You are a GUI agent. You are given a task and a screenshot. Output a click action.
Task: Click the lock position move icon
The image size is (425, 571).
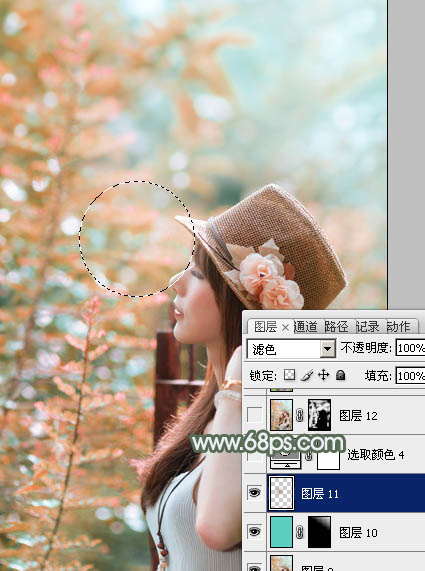coord(323,375)
